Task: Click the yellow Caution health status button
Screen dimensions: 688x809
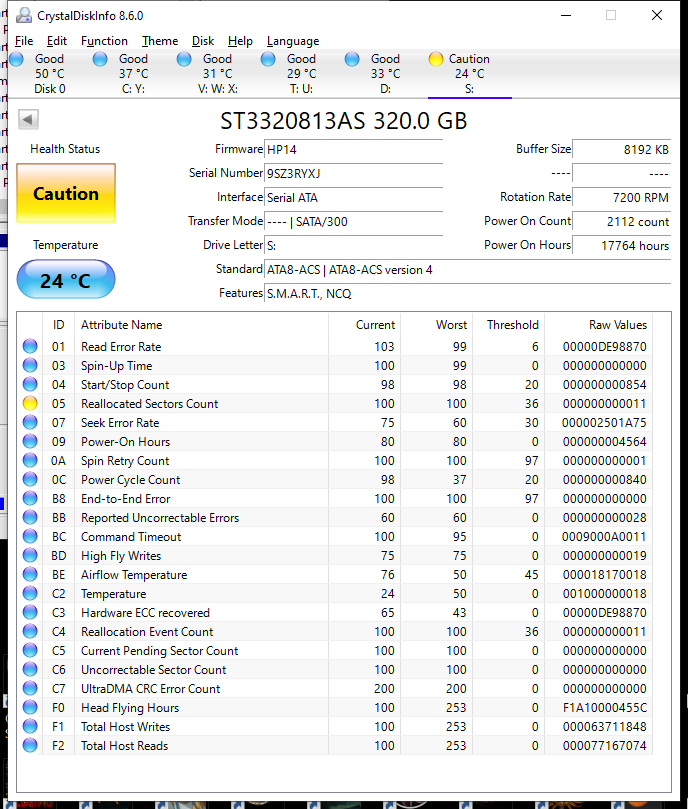Action: pos(66,193)
